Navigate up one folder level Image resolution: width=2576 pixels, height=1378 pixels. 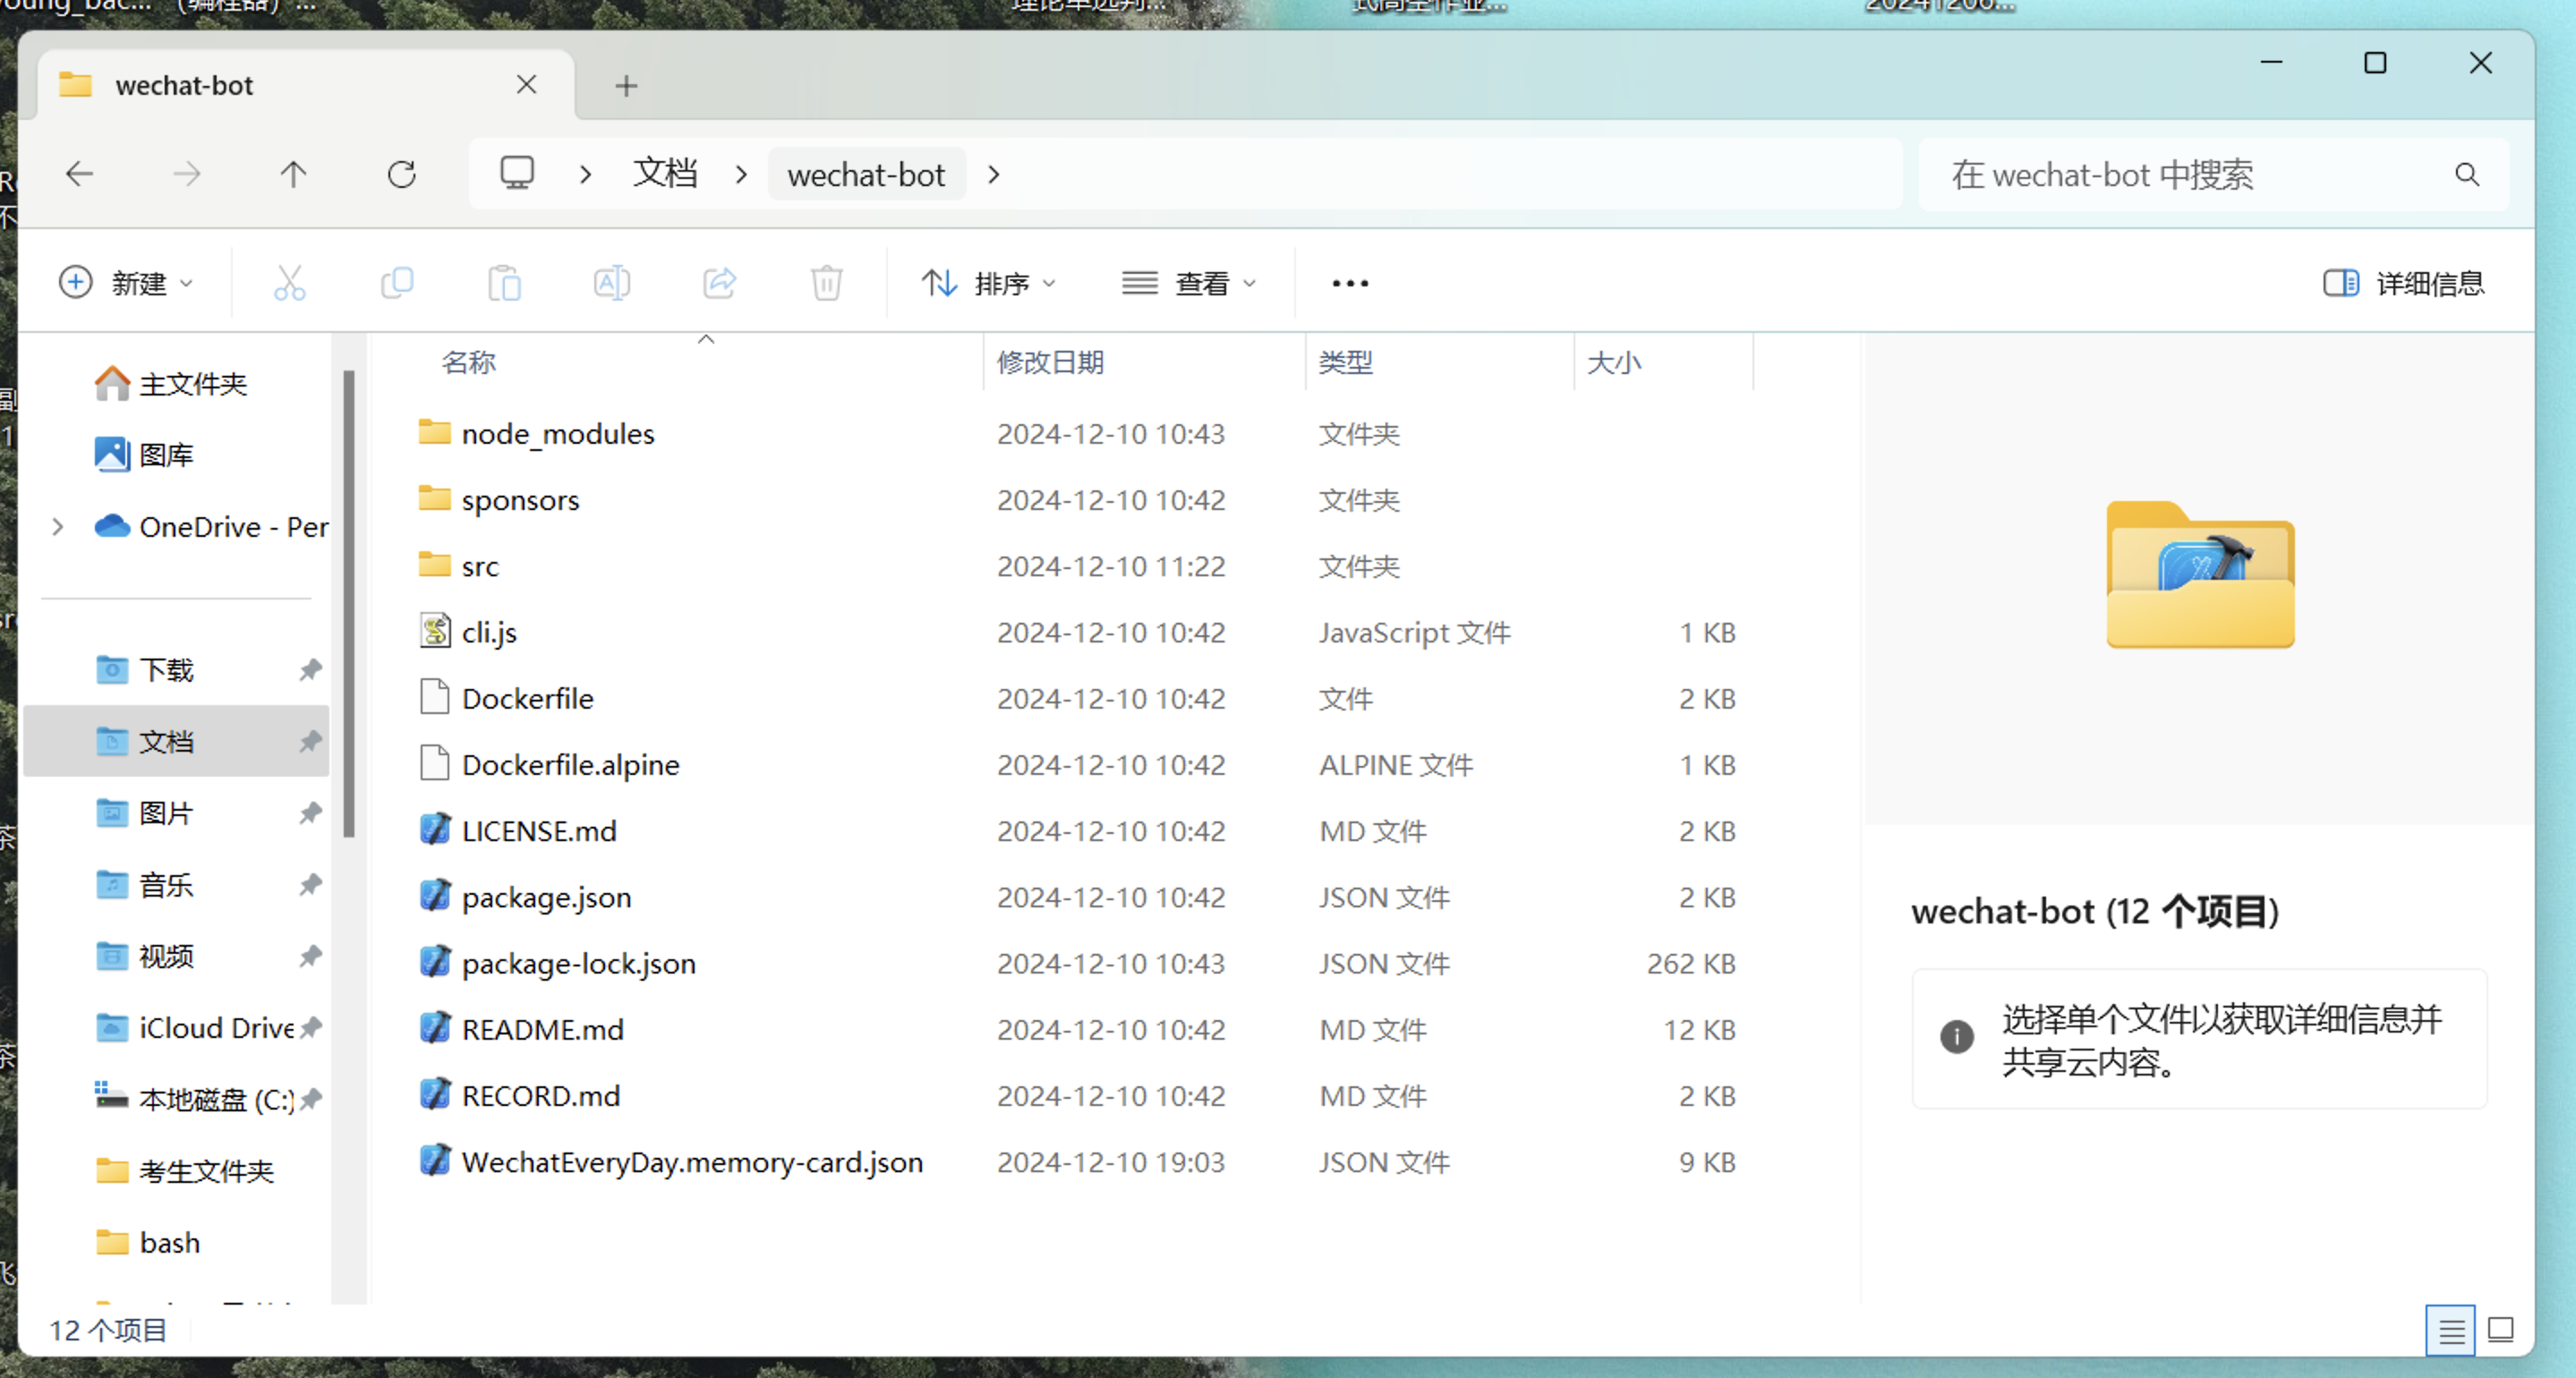tap(292, 175)
